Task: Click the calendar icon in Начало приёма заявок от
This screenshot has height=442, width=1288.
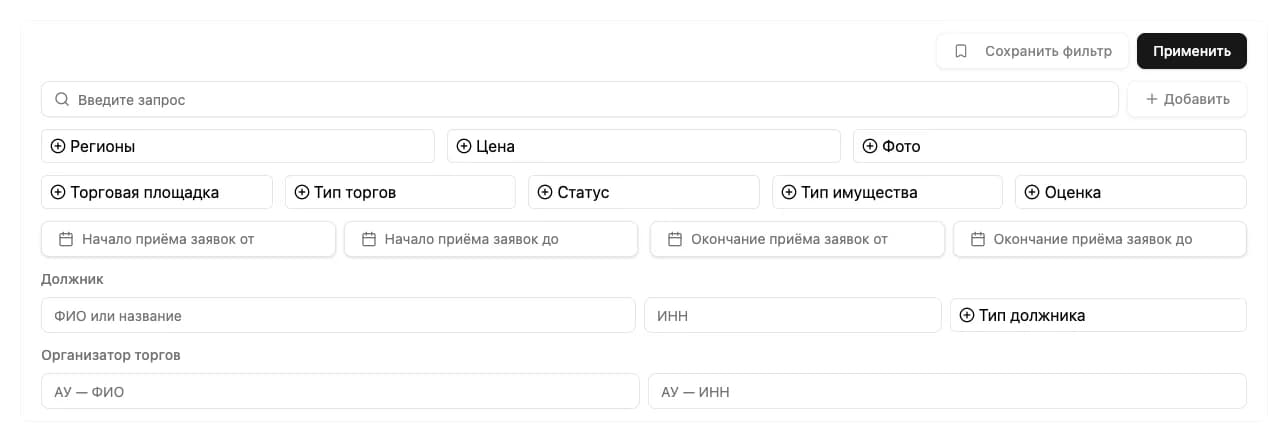Action: coord(66,239)
